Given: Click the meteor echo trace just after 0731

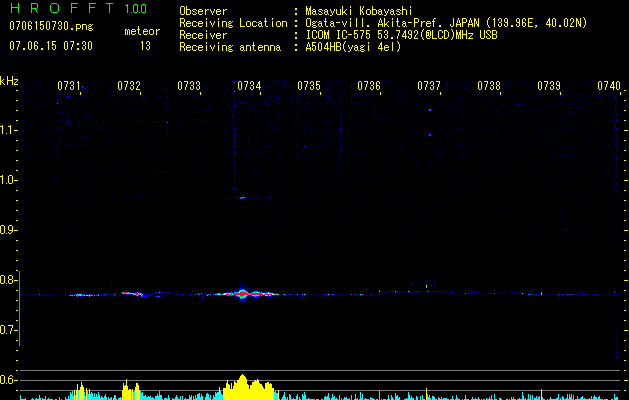Looking at the screenshot, I should (x=84, y=295).
